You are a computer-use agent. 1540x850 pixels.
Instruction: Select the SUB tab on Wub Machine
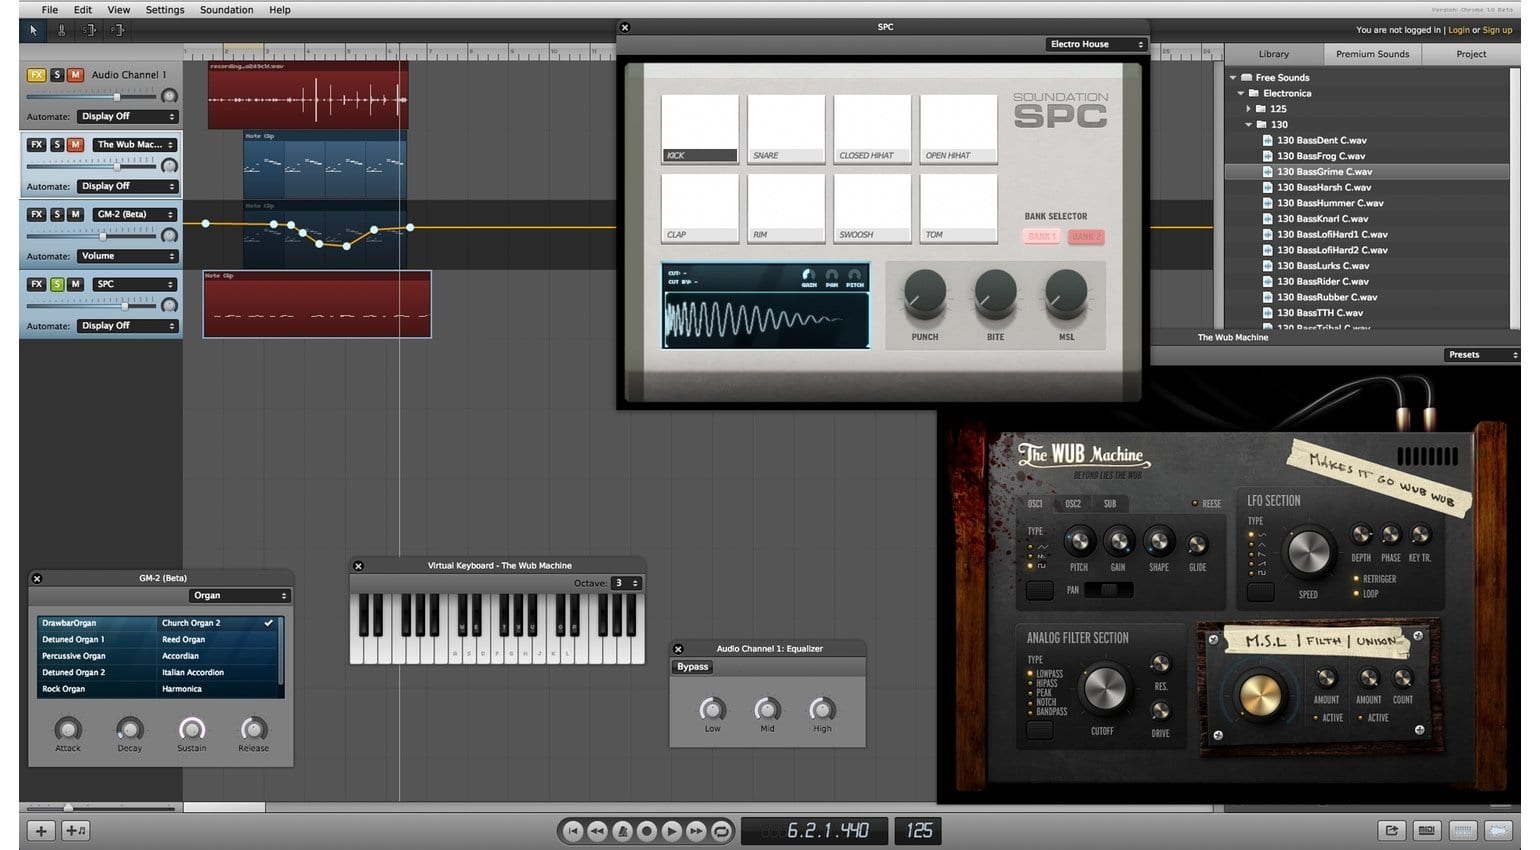click(x=1110, y=504)
